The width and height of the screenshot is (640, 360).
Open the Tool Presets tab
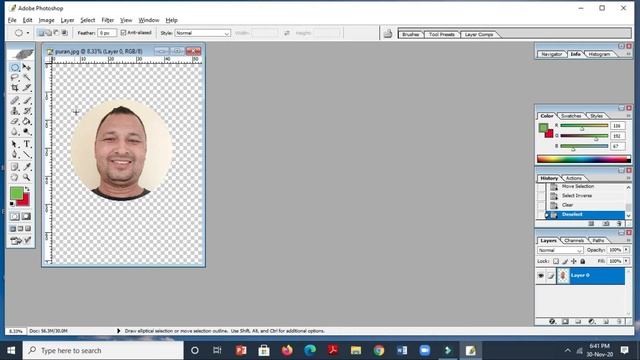(442, 34)
